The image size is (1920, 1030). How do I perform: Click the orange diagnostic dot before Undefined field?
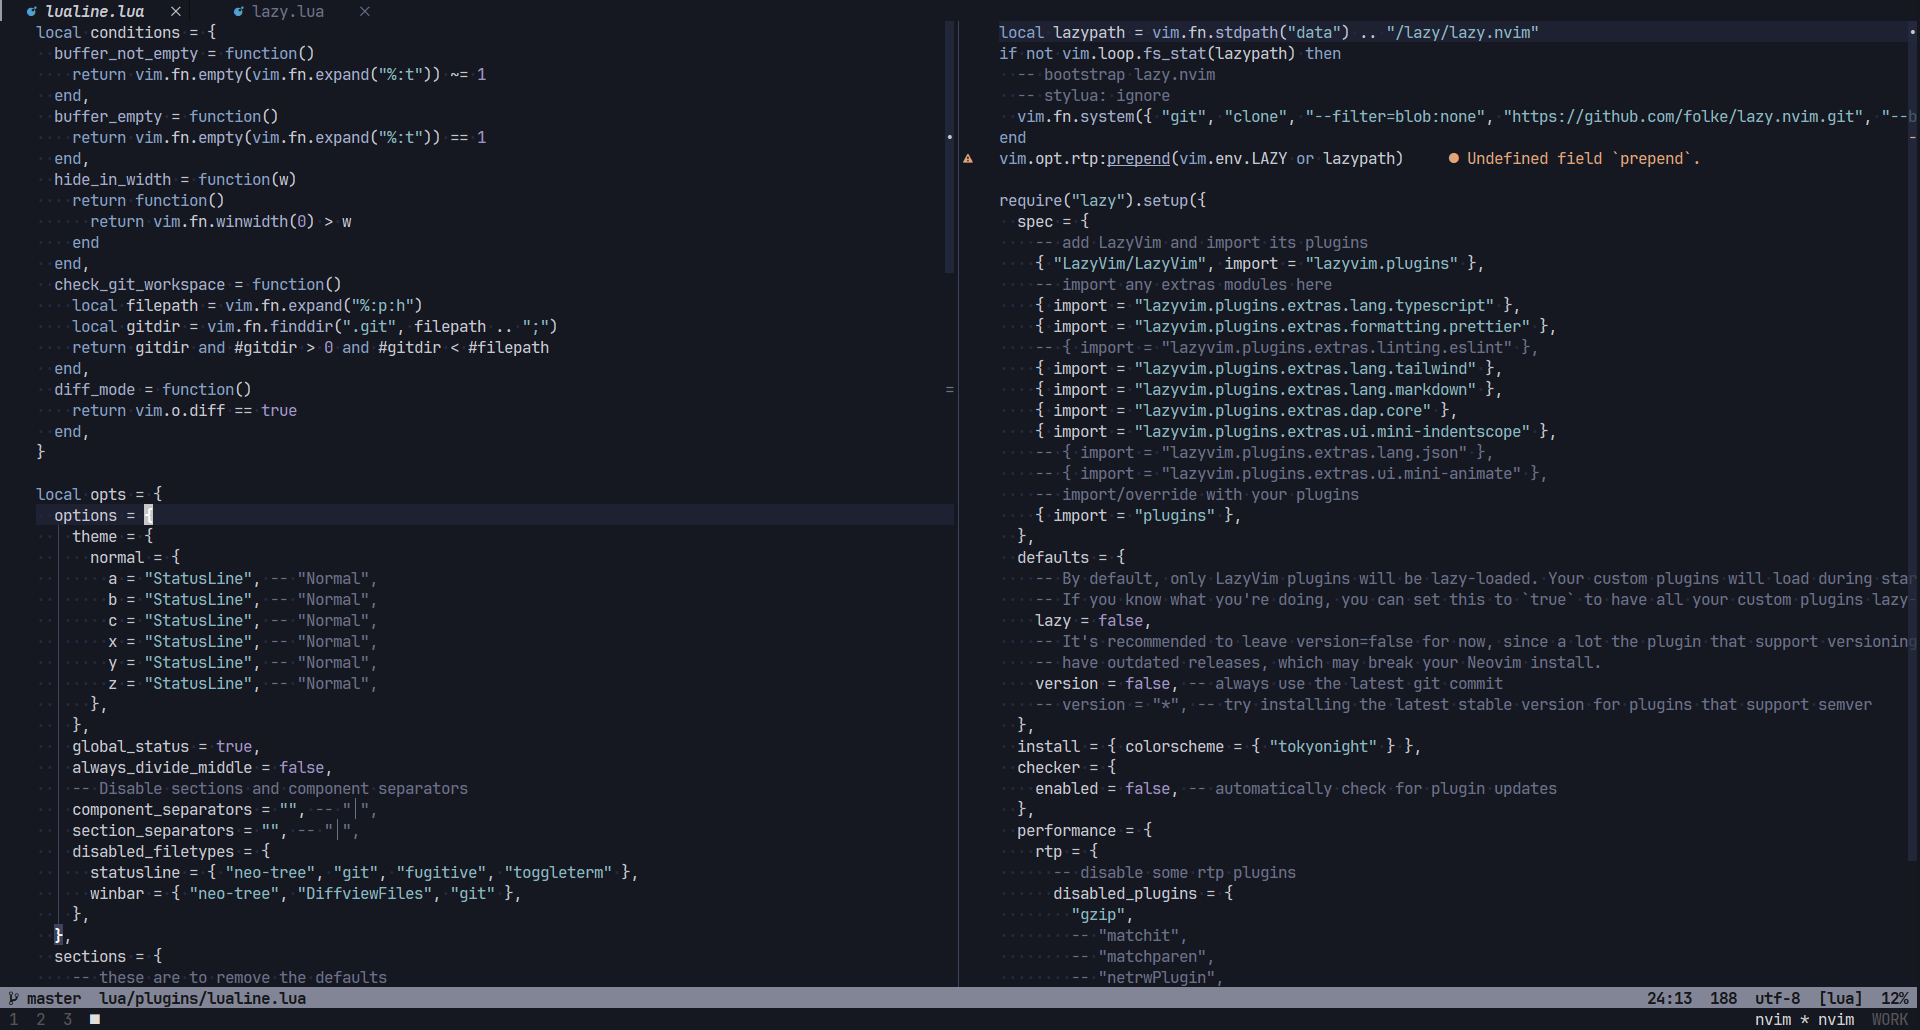(x=1454, y=158)
